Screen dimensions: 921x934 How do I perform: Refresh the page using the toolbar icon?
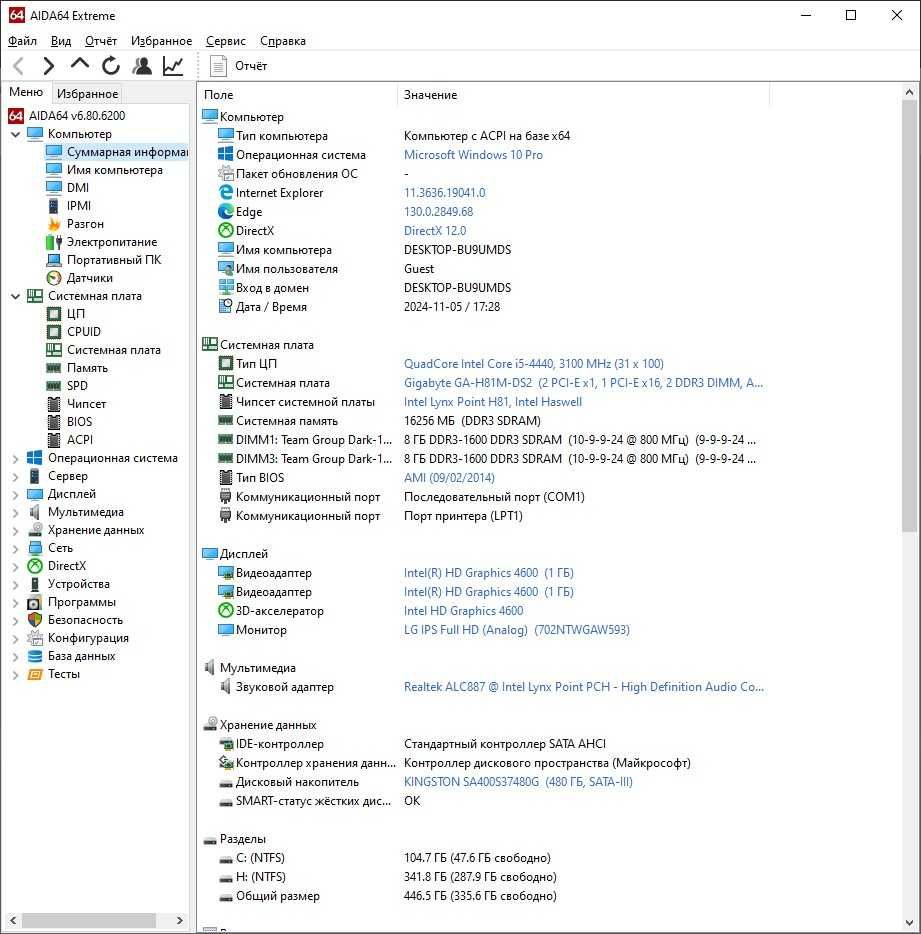point(111,66)
